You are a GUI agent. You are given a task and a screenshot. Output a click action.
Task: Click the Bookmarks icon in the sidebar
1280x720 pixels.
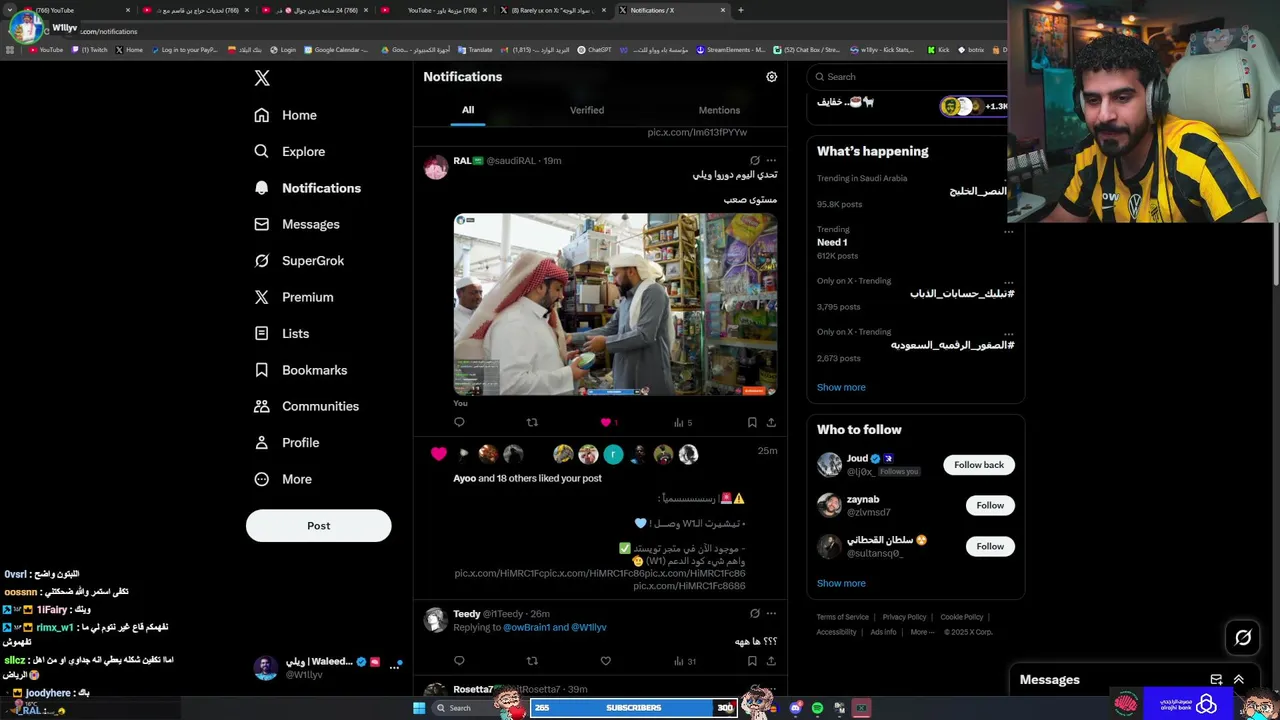(x=262, y=370)
